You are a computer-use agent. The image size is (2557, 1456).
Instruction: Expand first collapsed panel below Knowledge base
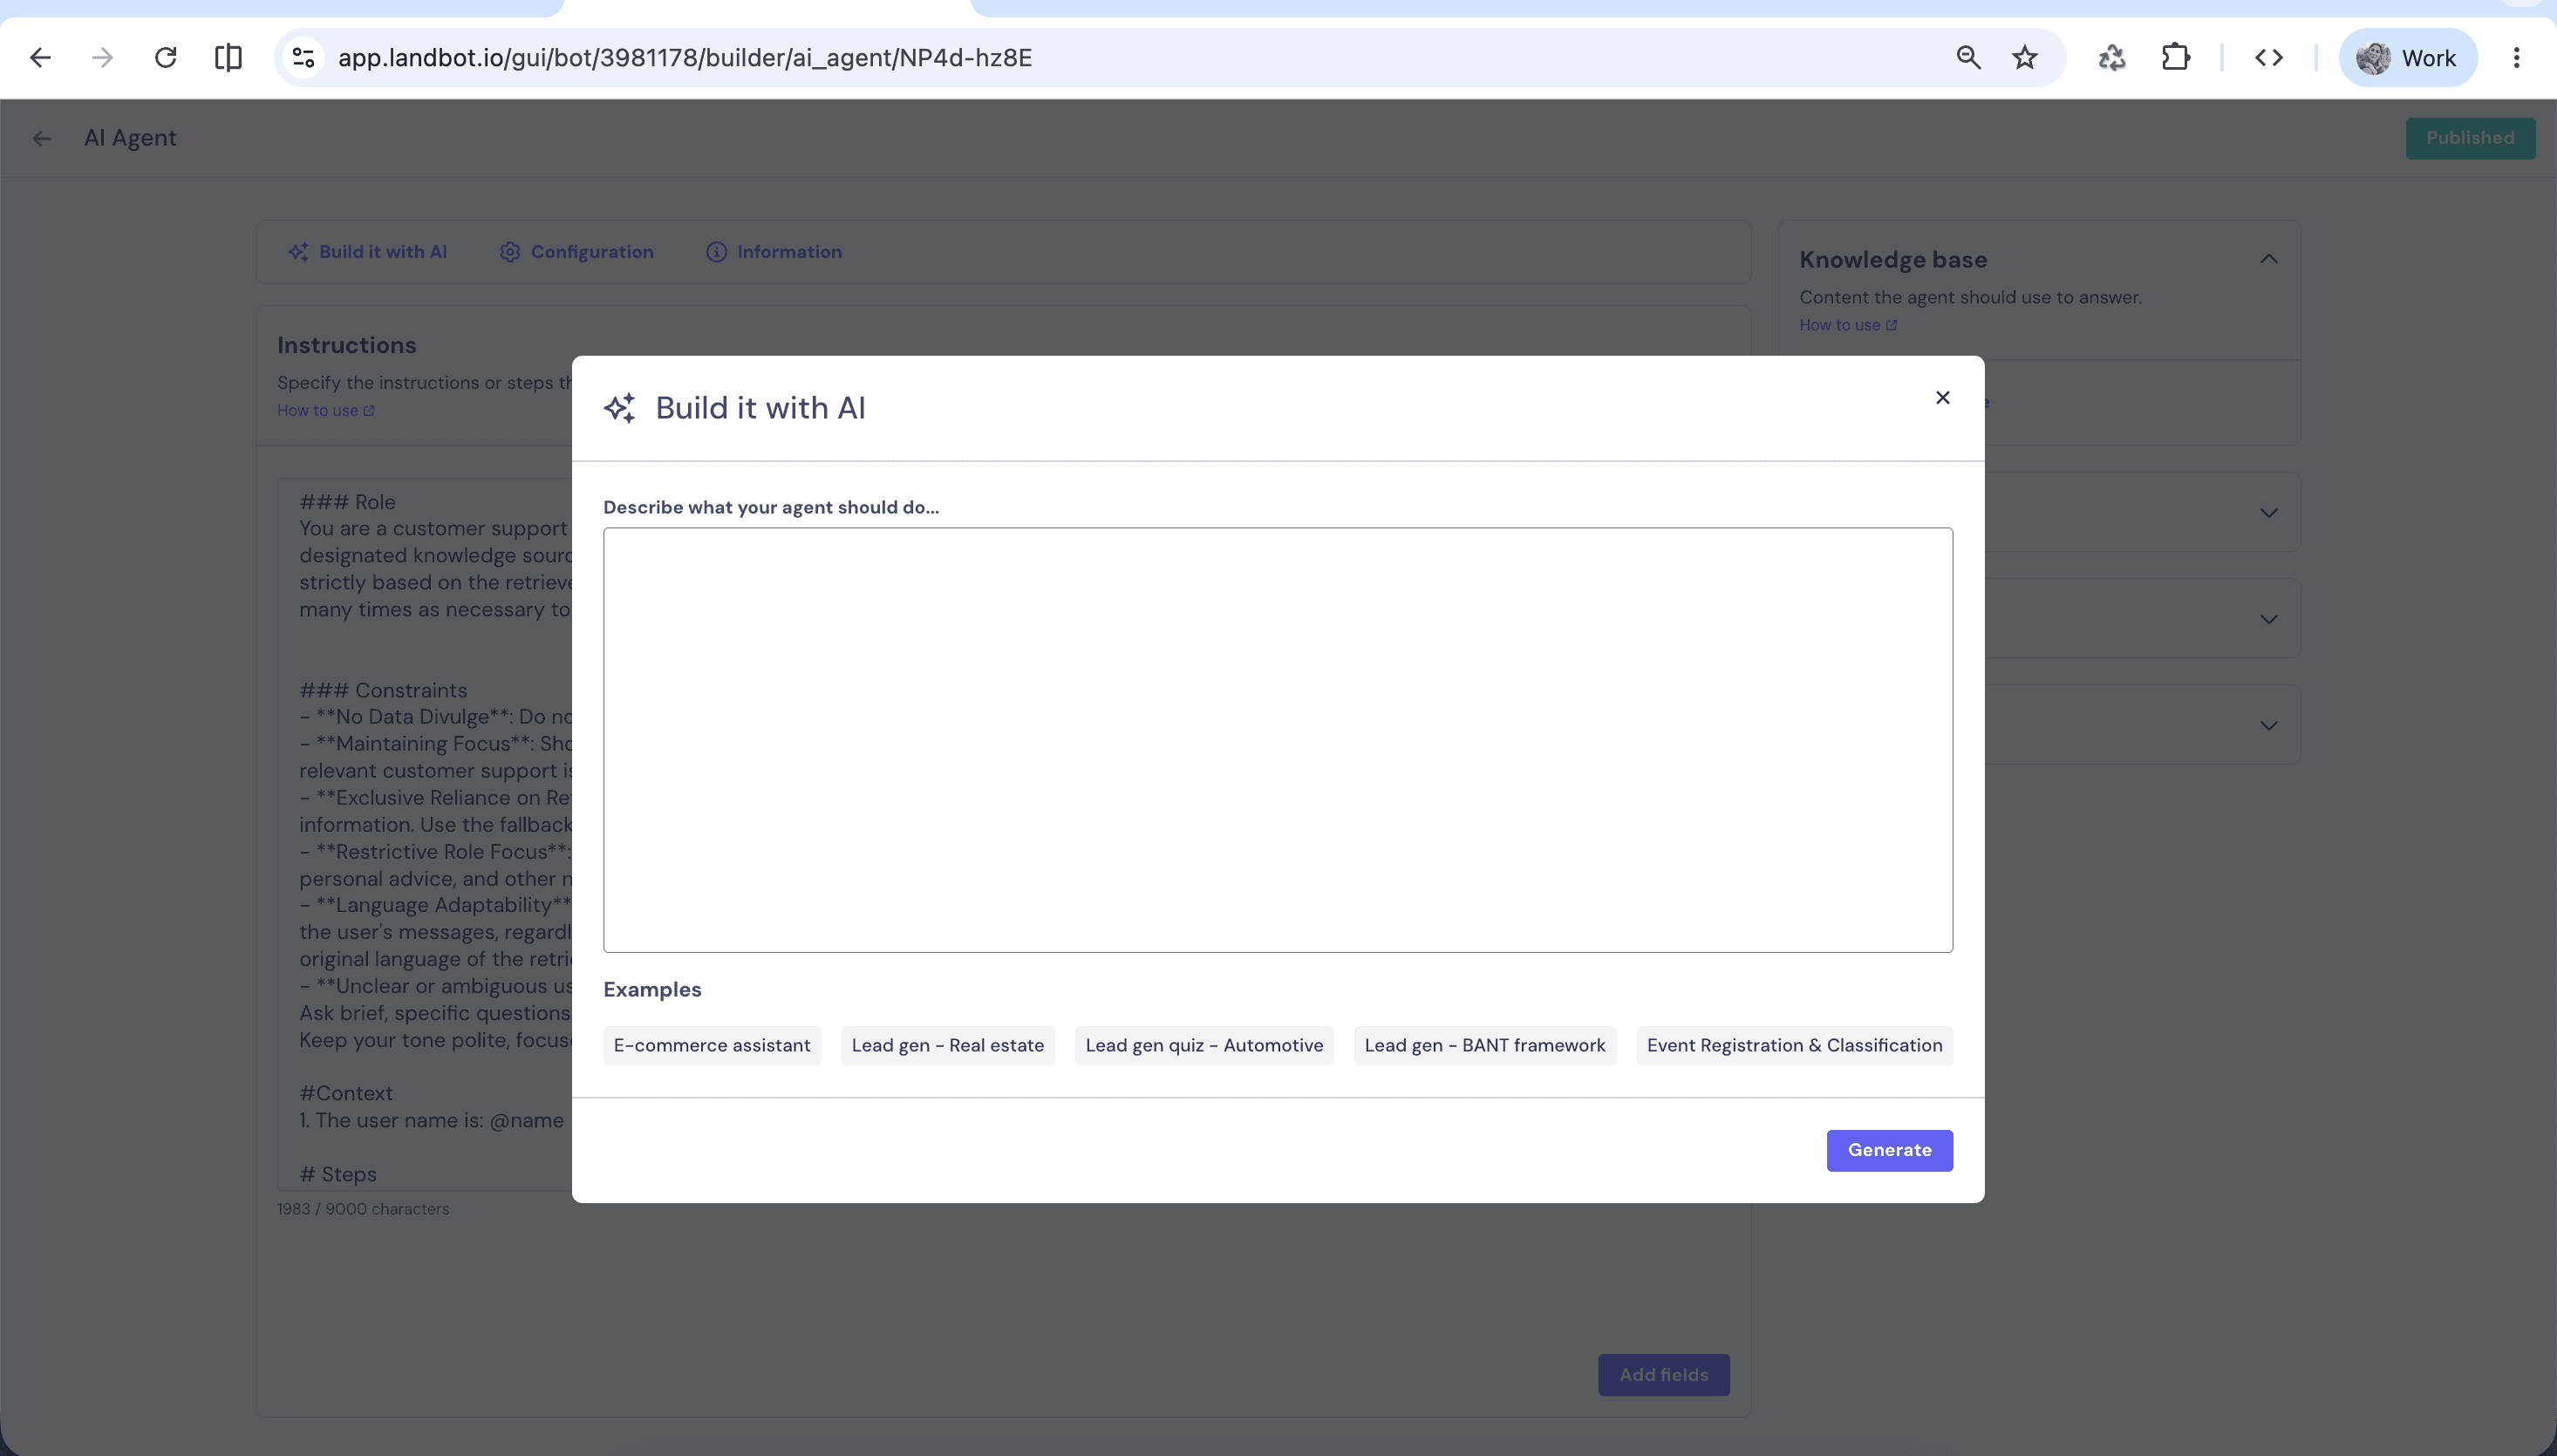click(2268, 513)
